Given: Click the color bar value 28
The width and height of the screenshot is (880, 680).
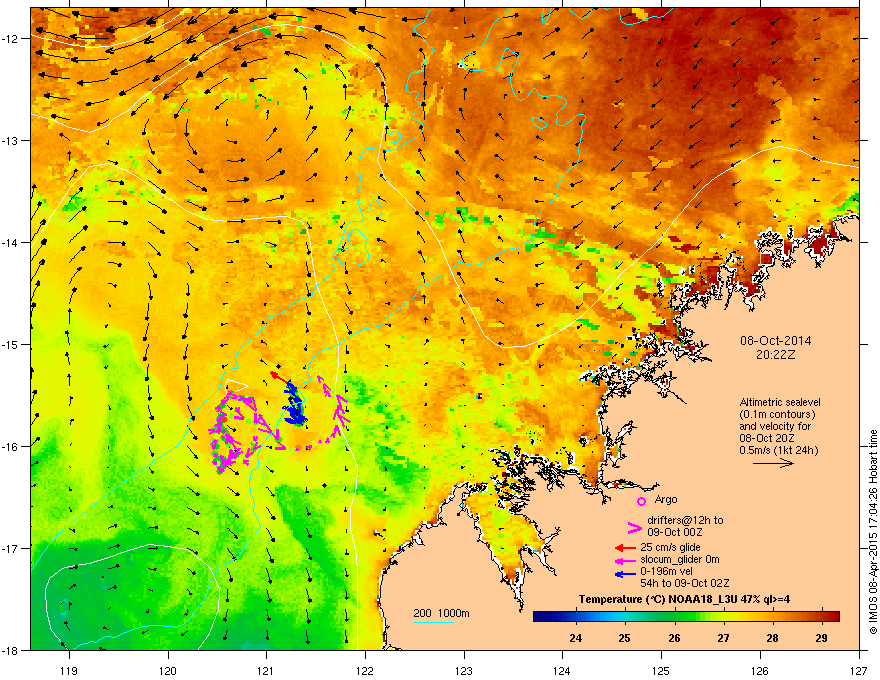Looking at the screenshot, I should coord(772,638).
